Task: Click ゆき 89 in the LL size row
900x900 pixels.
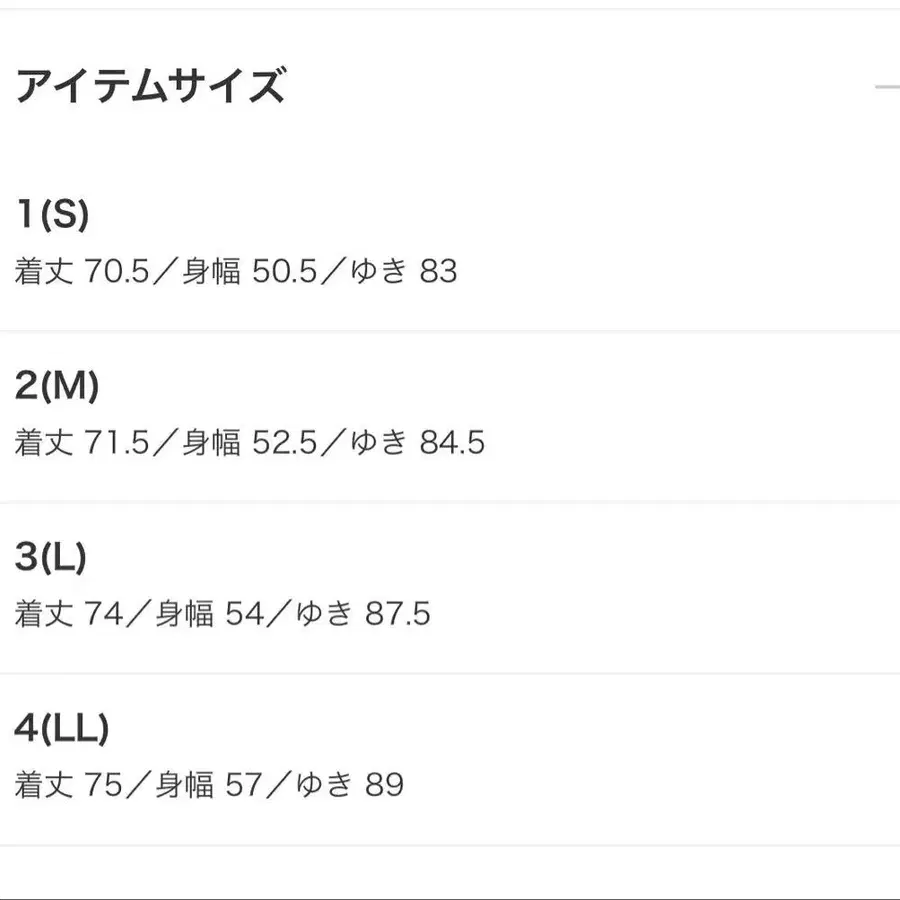Action: (349, 785)
